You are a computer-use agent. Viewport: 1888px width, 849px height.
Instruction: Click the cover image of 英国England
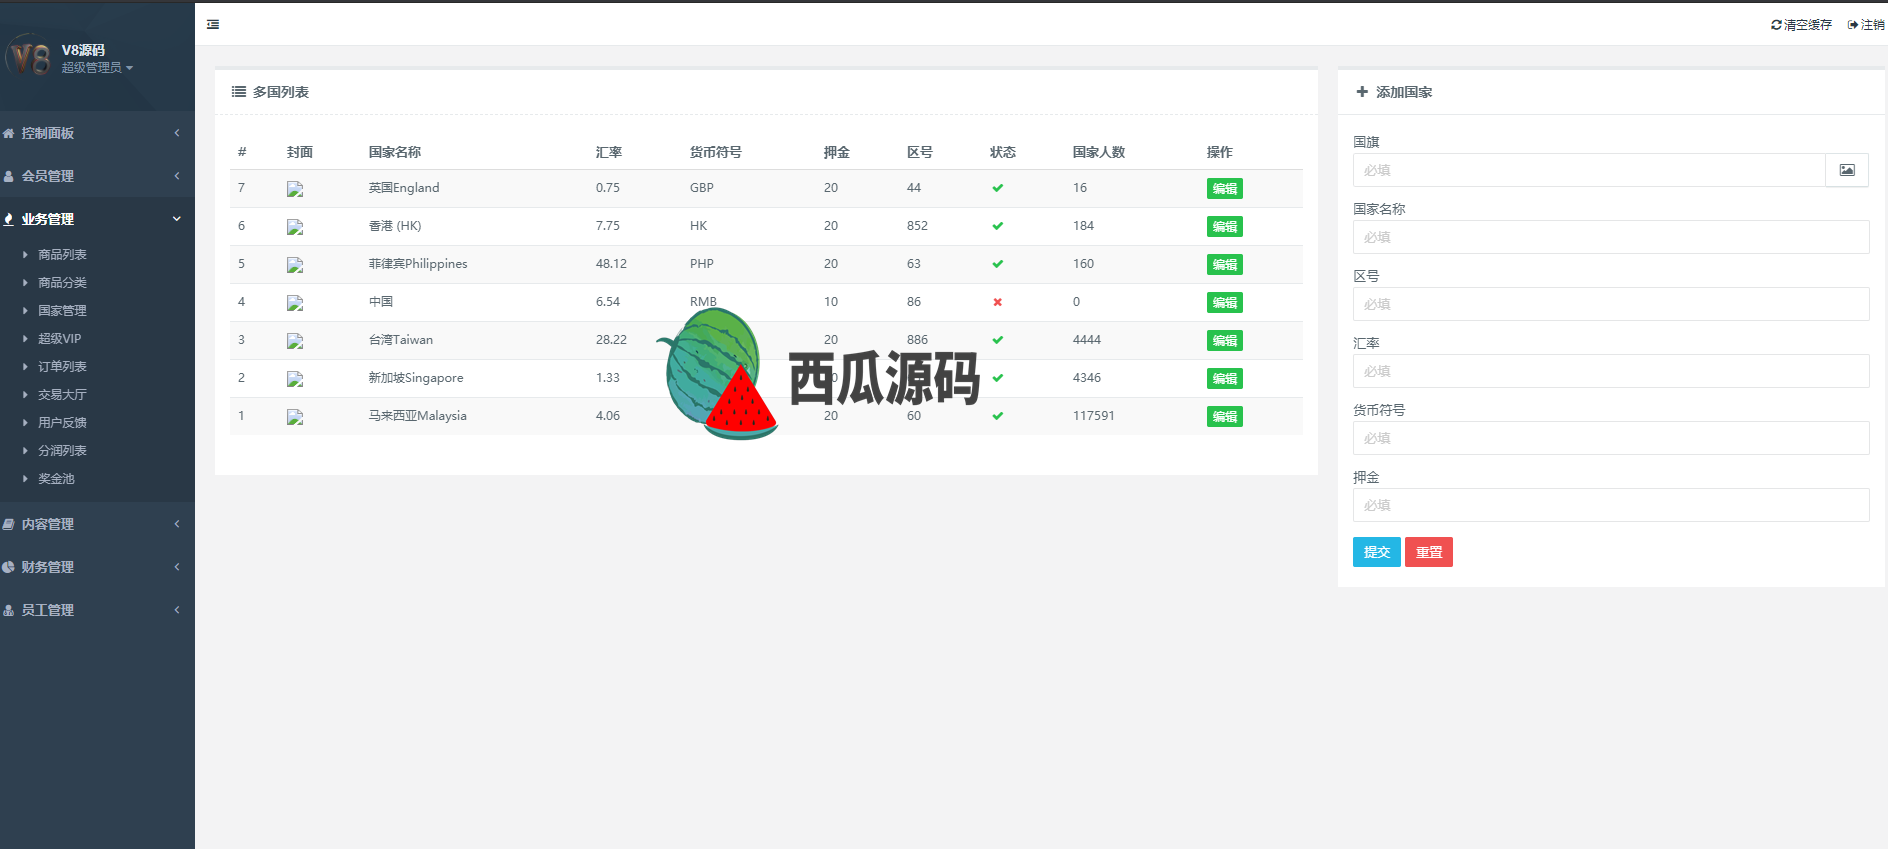[x=295, y=189]
